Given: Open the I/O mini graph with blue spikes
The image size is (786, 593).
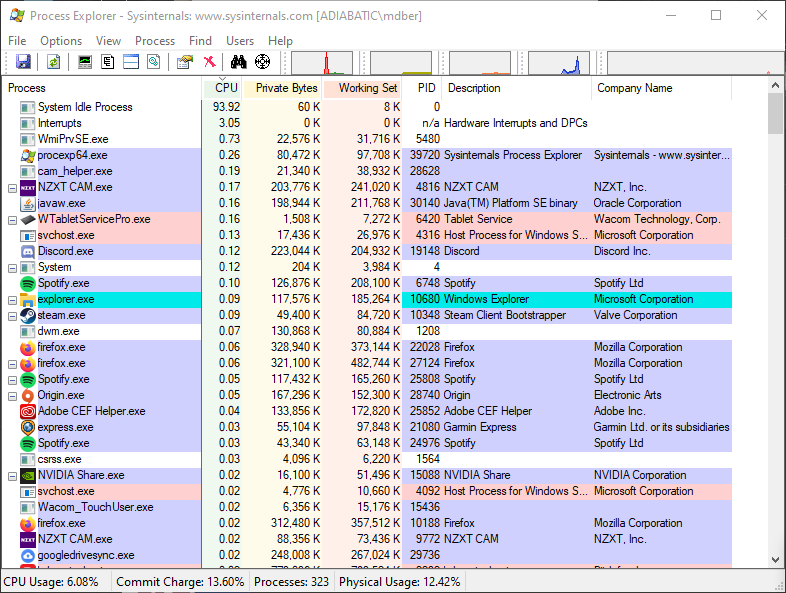Looking at the screenshot, I should click(558, 63).
